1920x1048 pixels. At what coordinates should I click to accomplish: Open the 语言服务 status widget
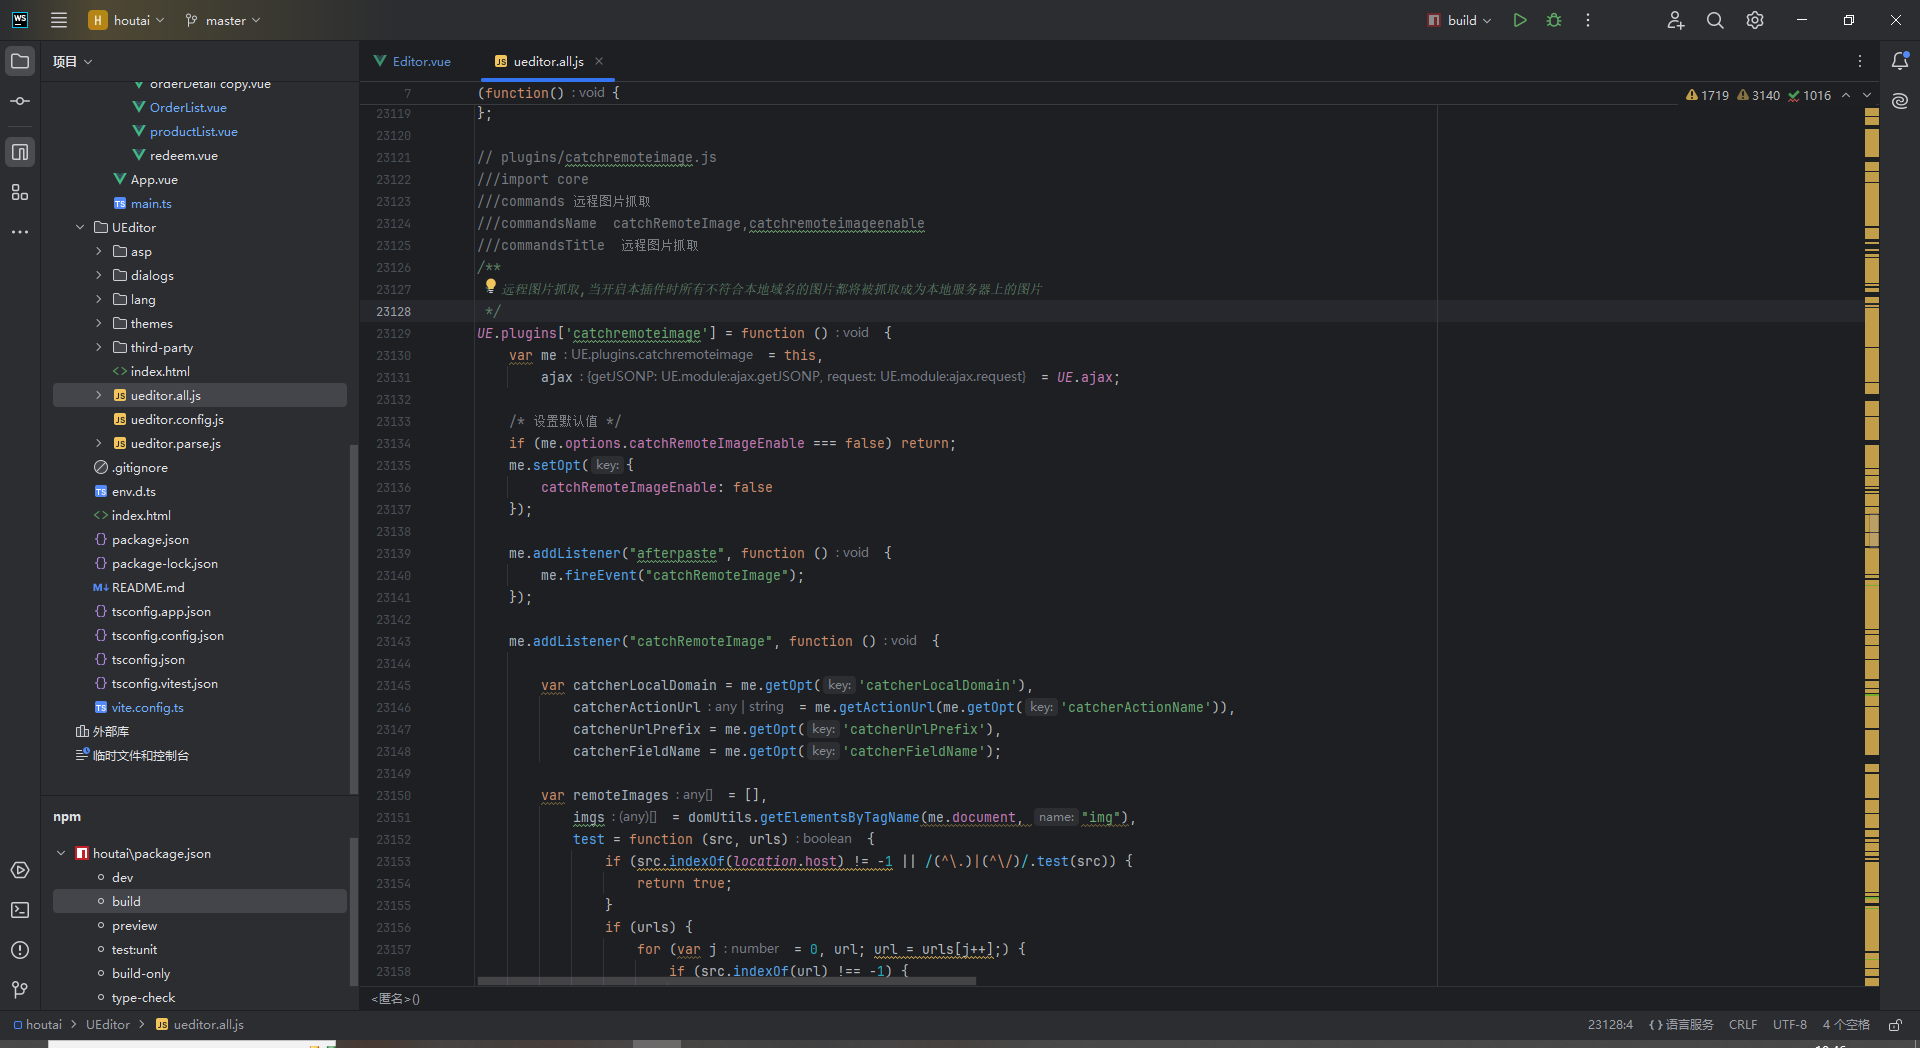[1681, 1025]
